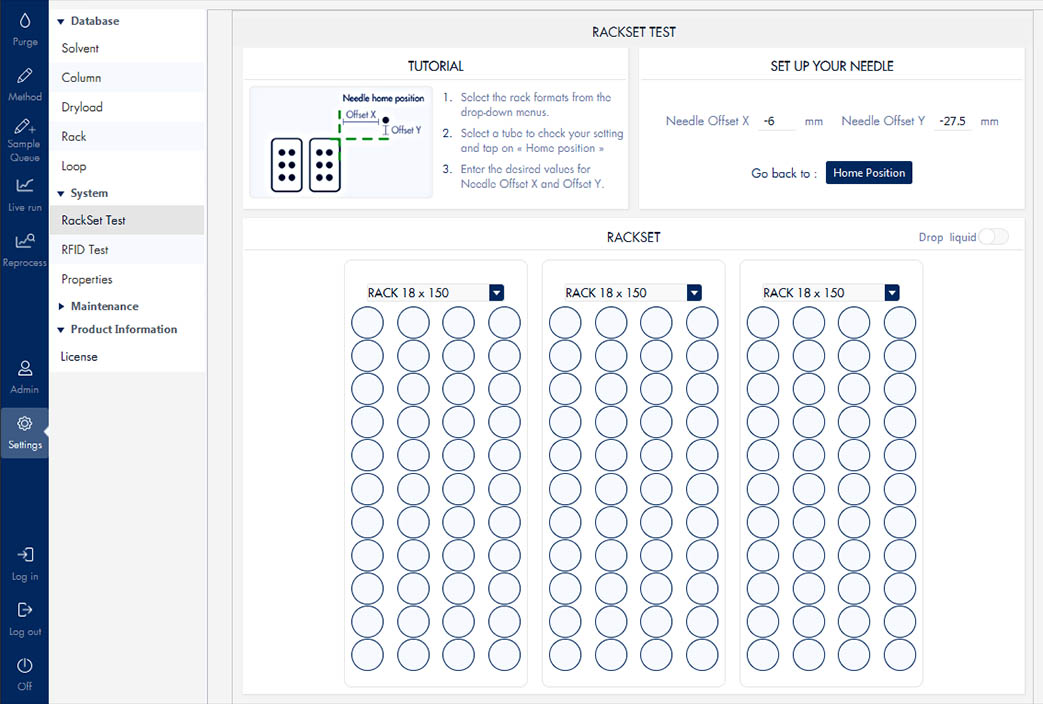Open the Admin user icon

(25, 368)
